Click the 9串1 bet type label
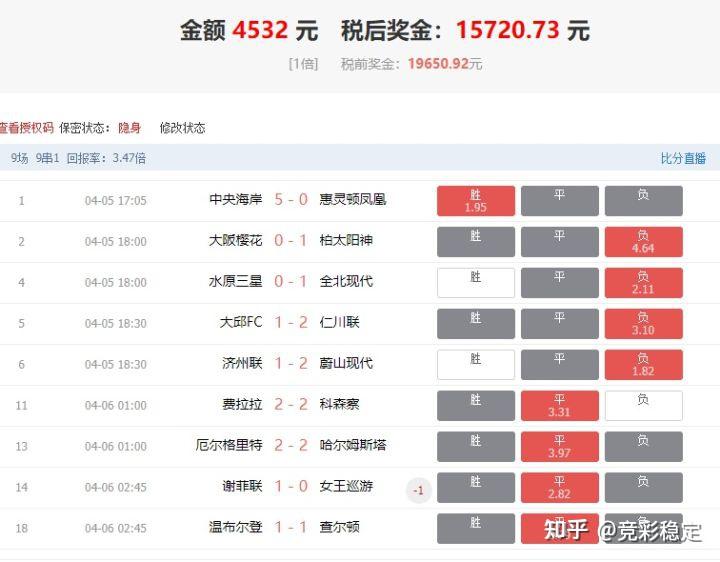 coord(48,158)
